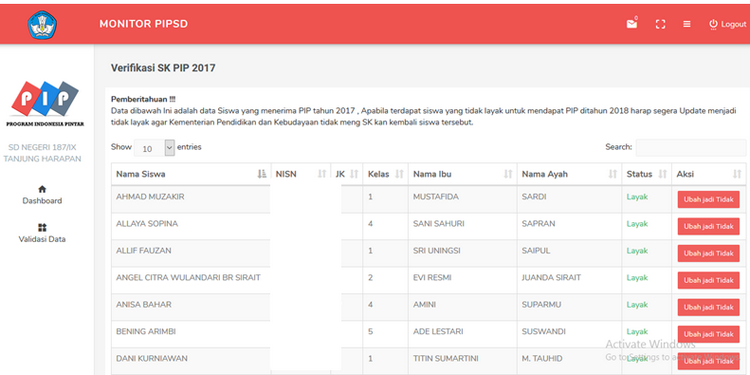
Task: Click Ubah jadi Tidak for ANISA BAHAR
Action: click(x=708, y=307)
